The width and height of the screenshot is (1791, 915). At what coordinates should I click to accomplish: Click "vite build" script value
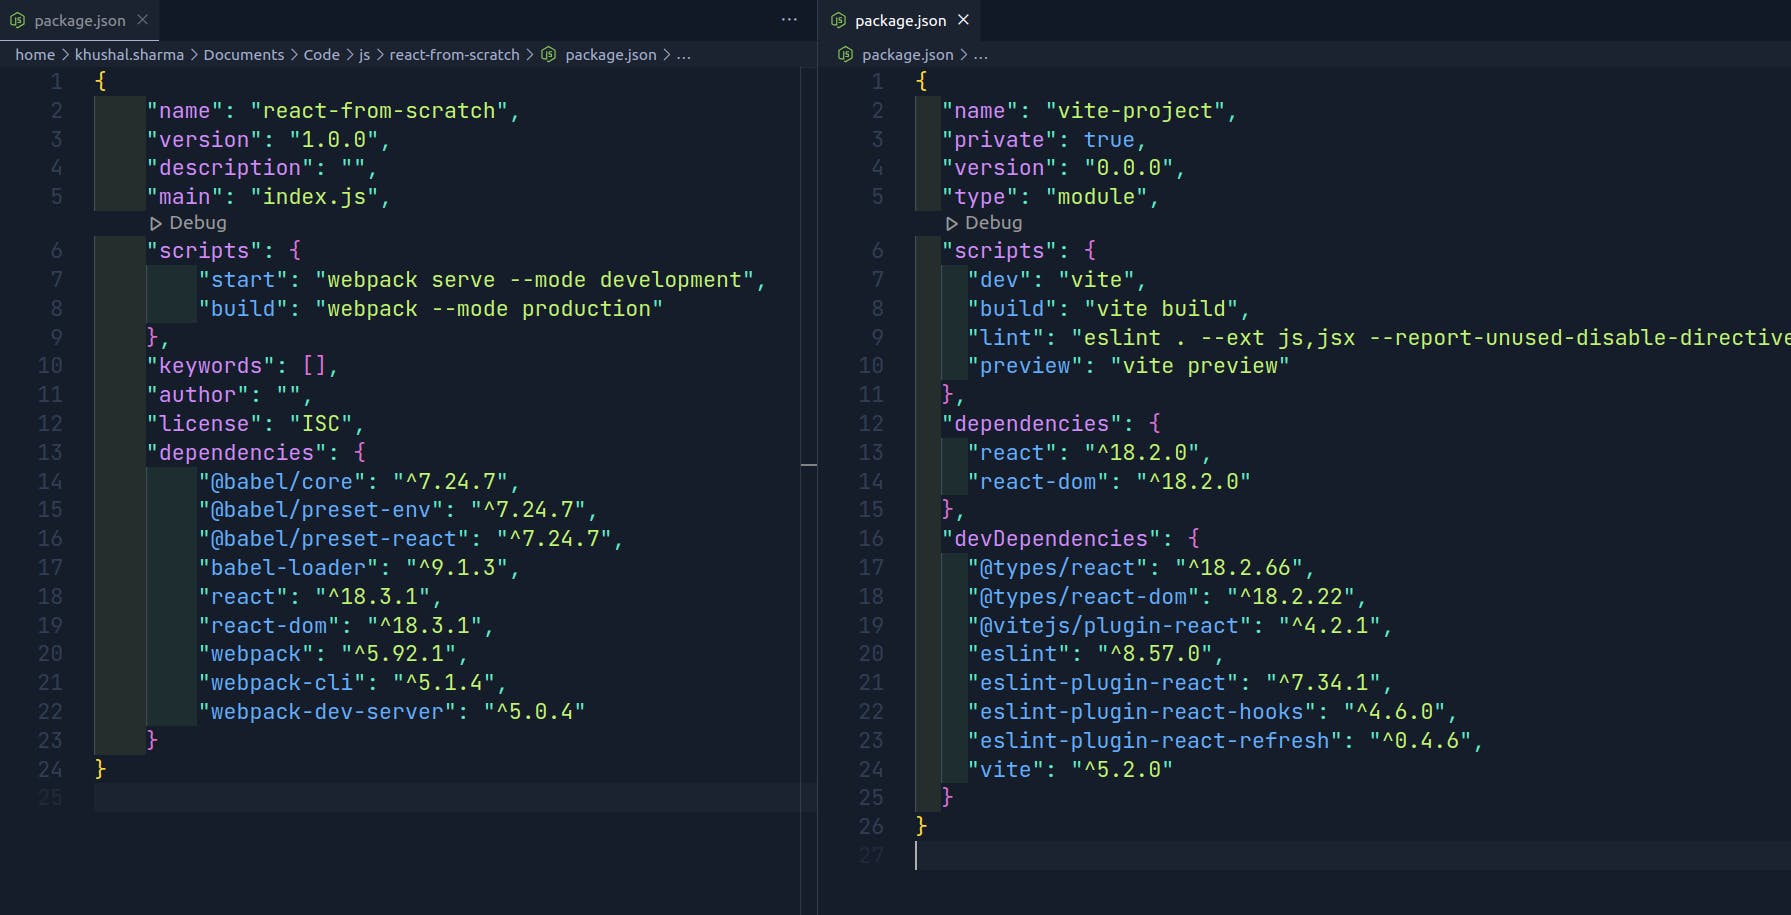[1161, 309]
